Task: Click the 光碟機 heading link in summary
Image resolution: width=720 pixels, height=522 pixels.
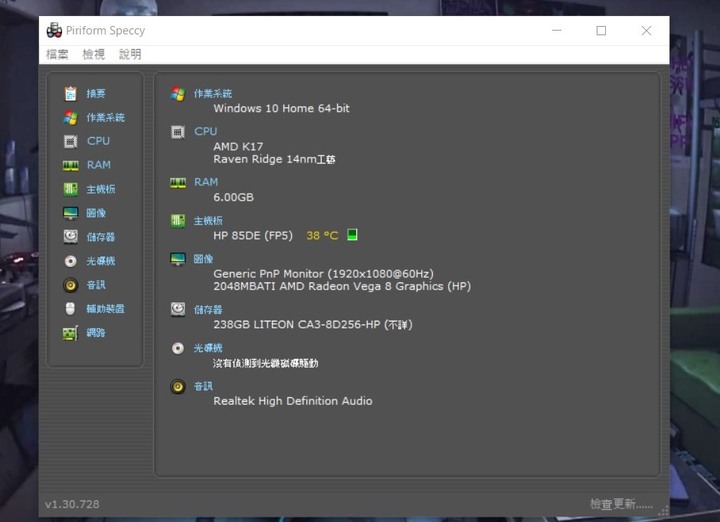Action: [x=208, y=348]
